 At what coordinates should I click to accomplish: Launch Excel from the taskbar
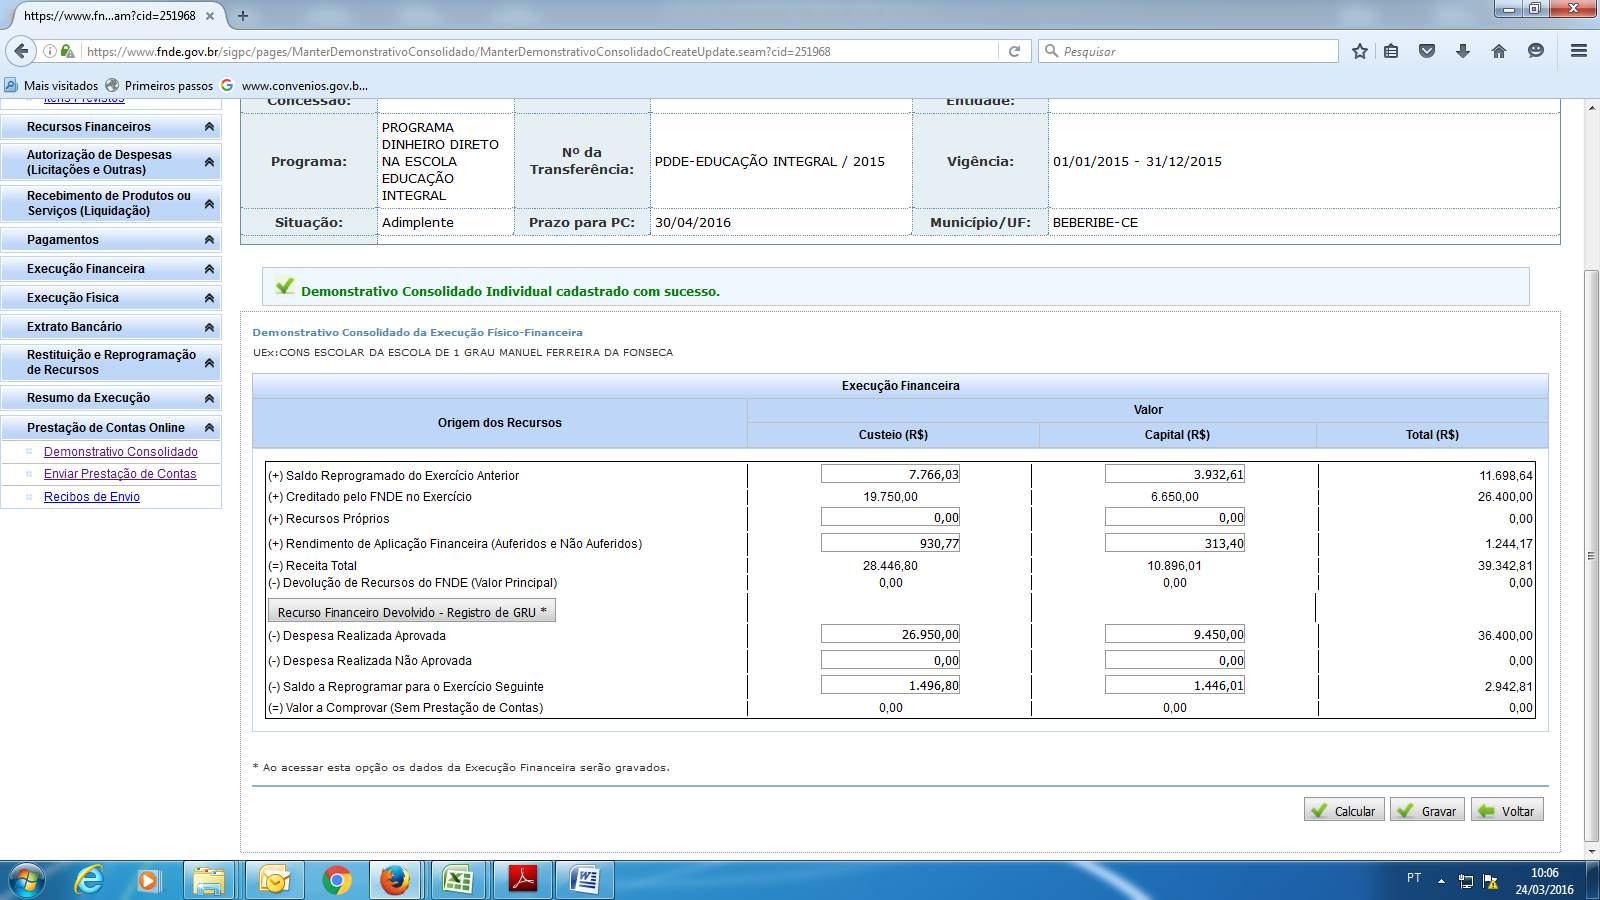(x=458, y=880)
